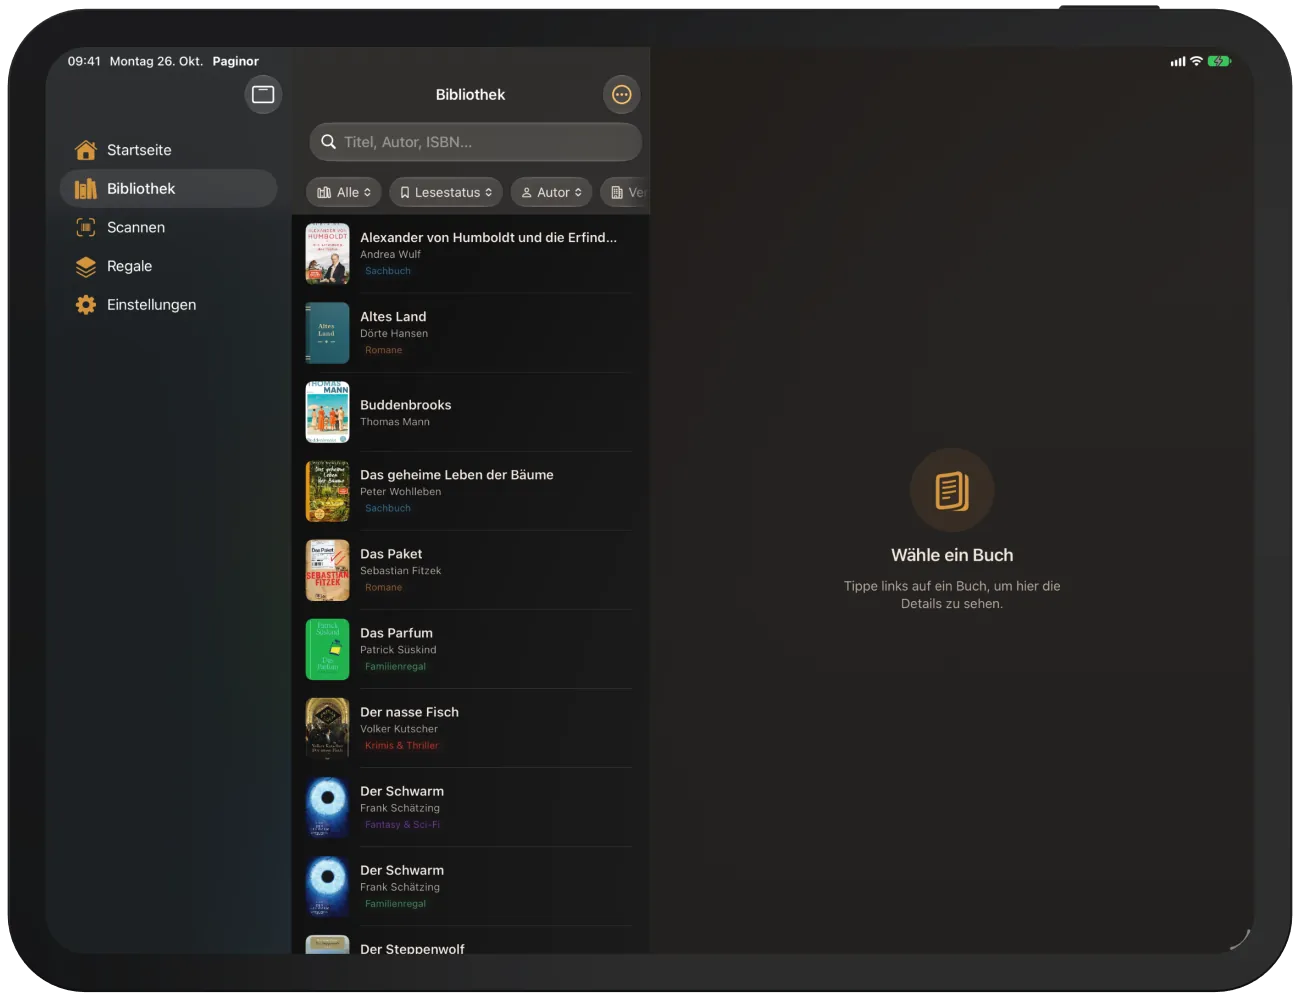This screenshot has width=1300, height=998.
Task: Focus the Titel, Autor, ISBN search field
Action: pyautogui.click(x=476, y=142)
